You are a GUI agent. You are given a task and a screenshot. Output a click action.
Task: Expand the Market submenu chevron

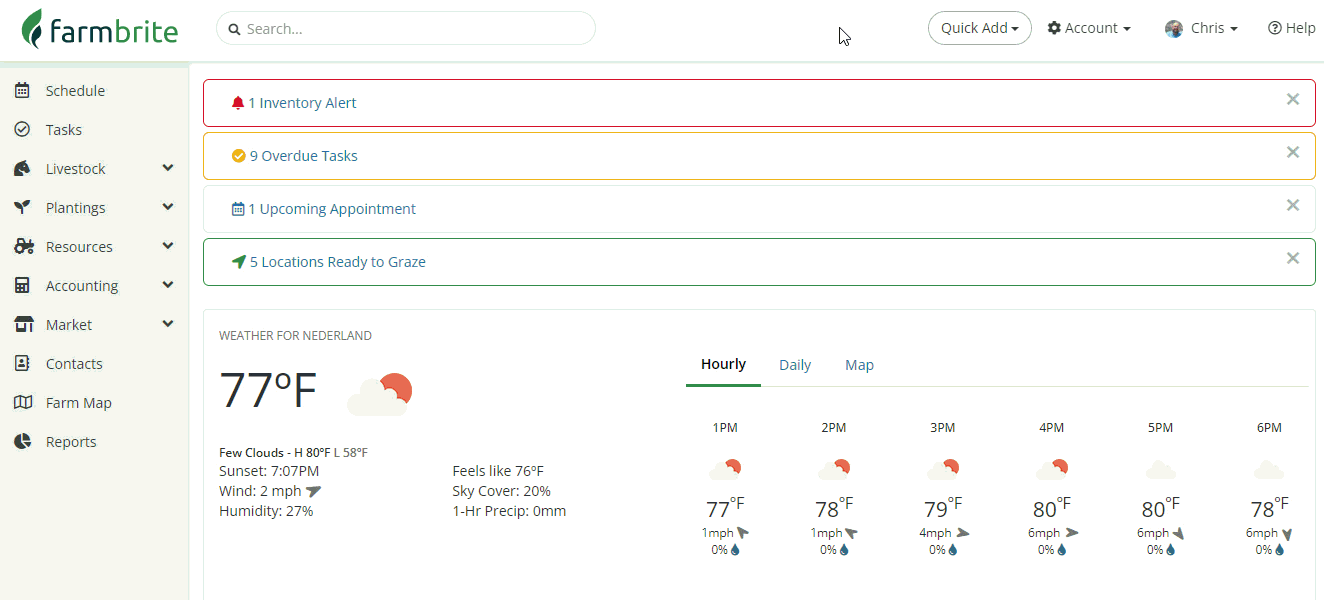pyautogui.click(x=167, y=324)
